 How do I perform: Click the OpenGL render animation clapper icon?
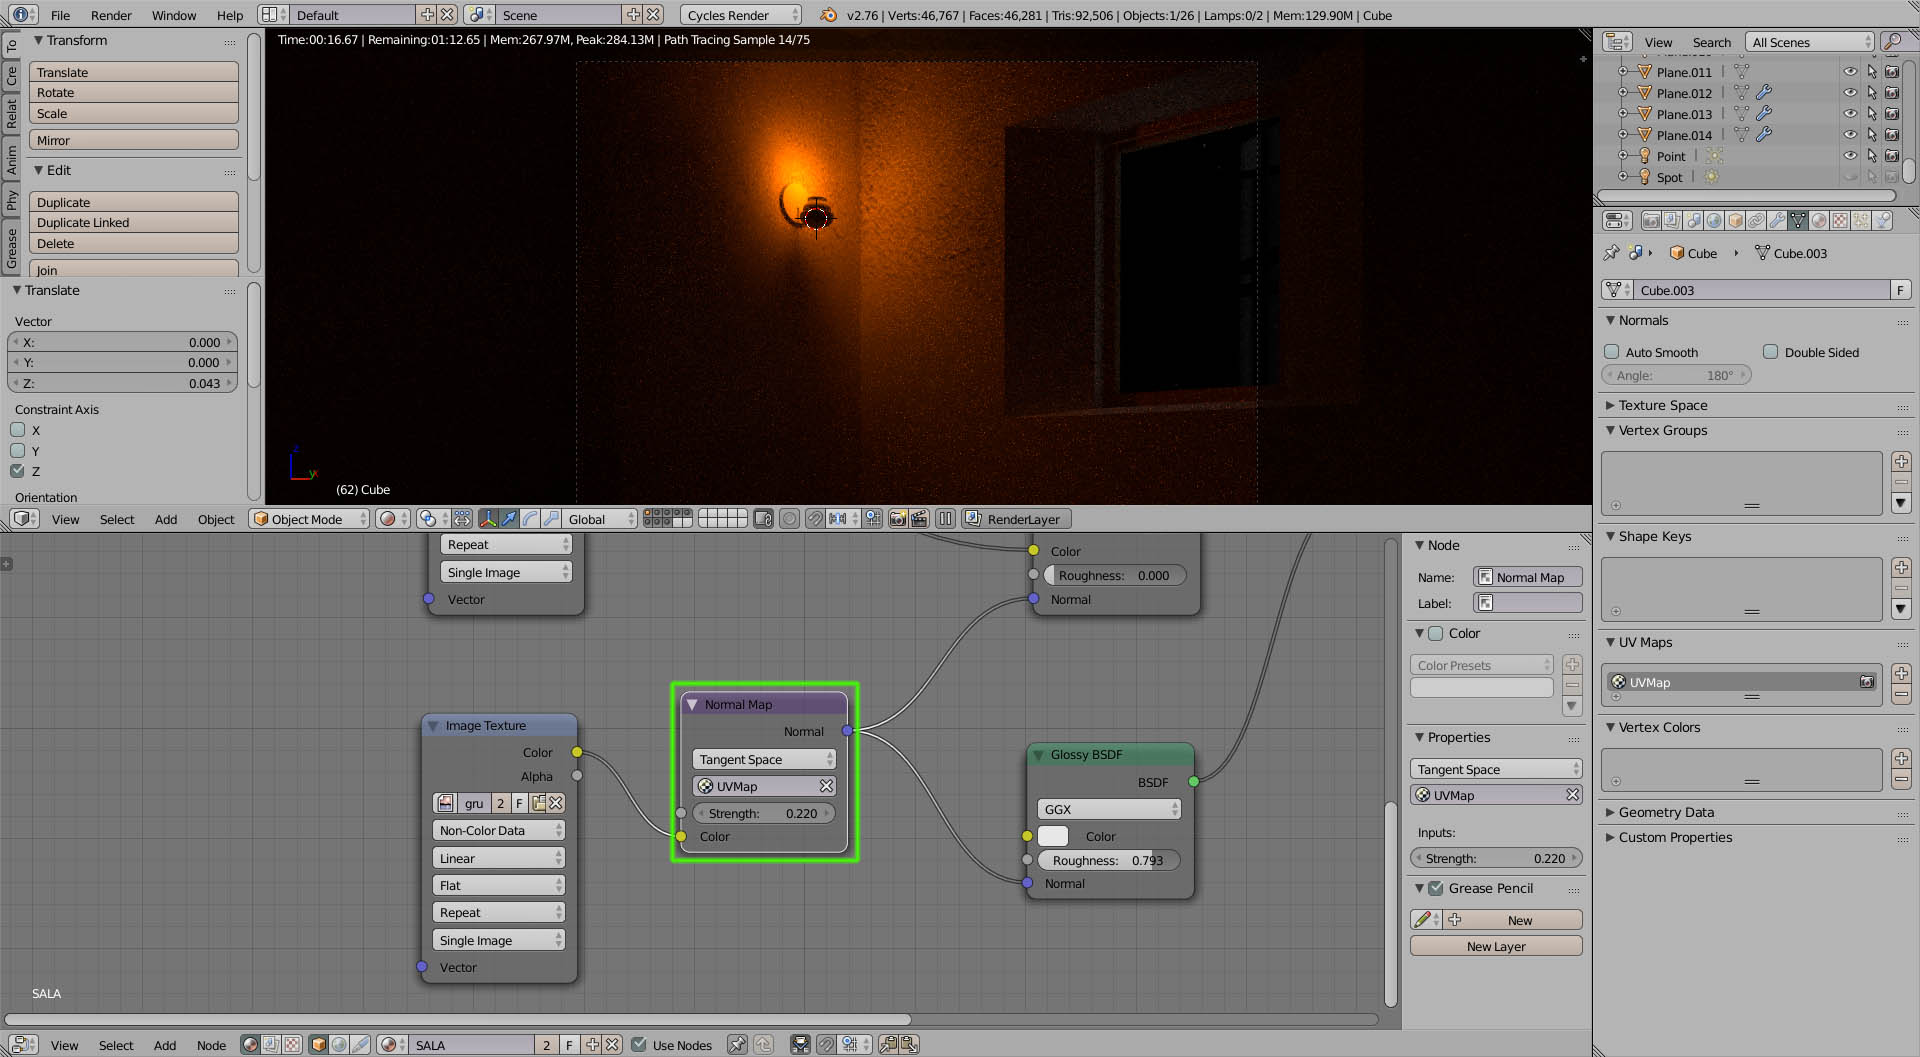coord(919,519)
